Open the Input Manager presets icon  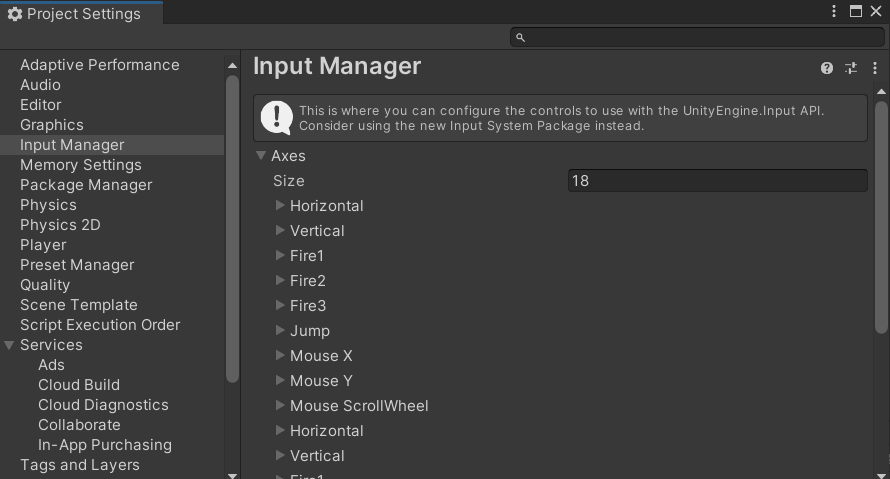[x=850, y=68]
